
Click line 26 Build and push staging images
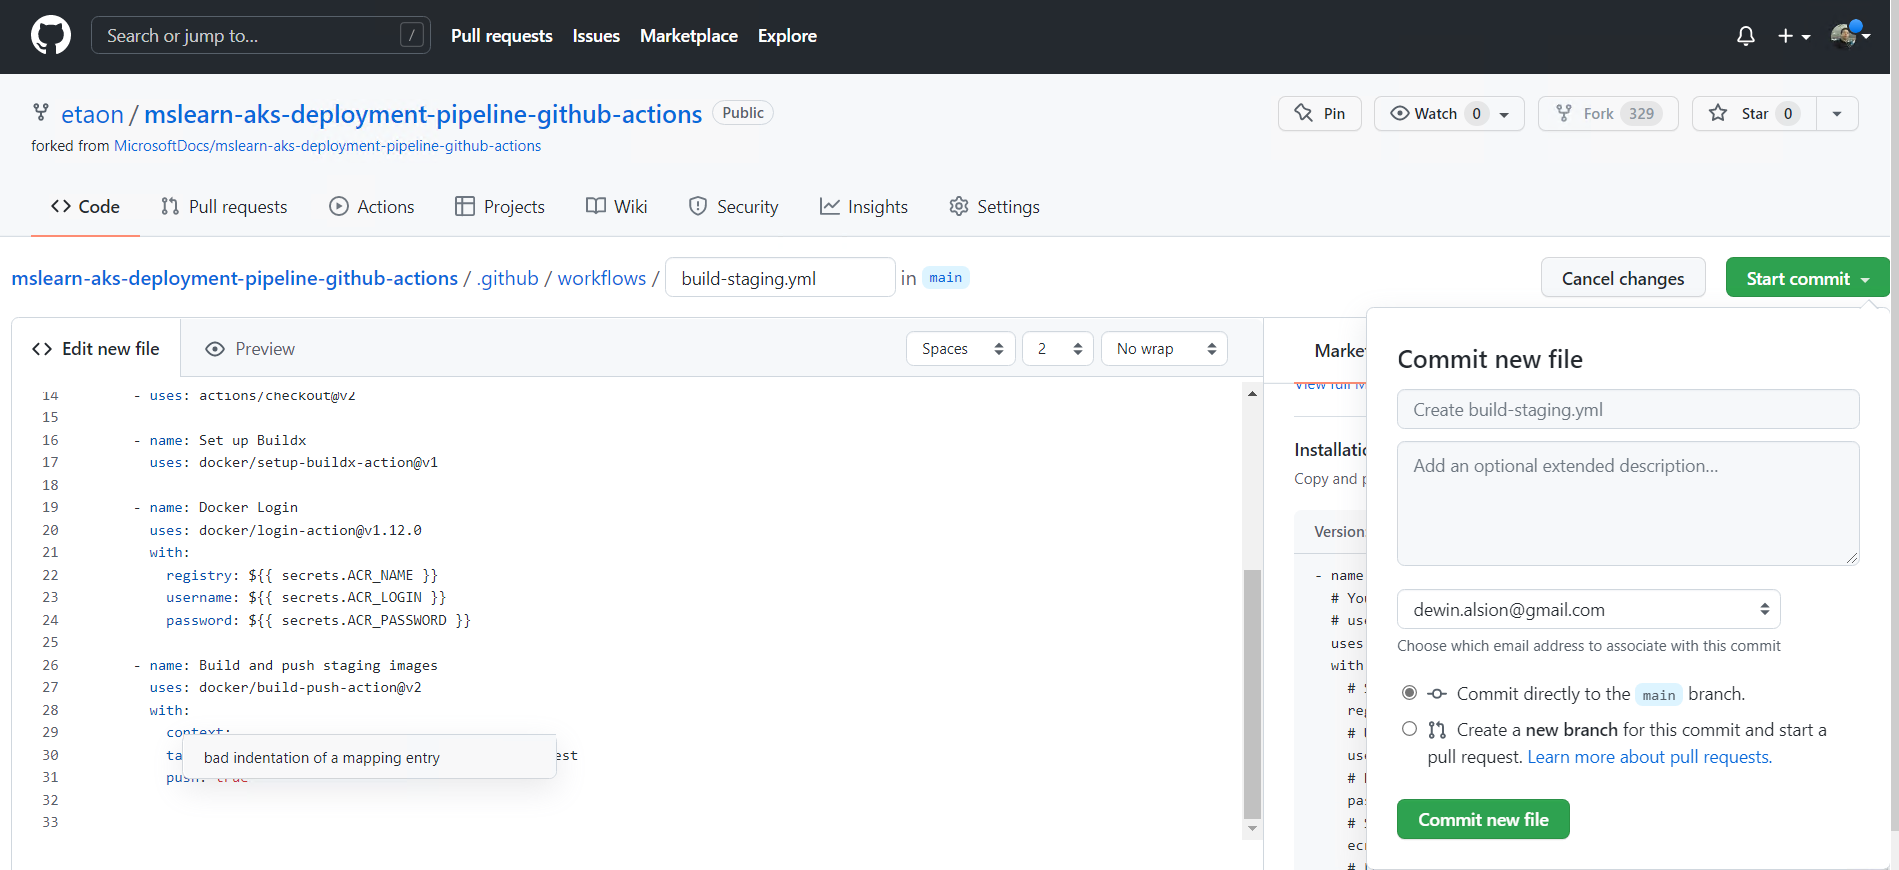coord(286,665)
